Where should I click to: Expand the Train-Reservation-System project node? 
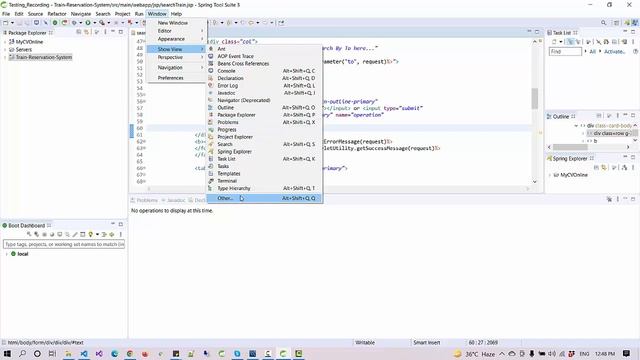(x=5, y=58)
